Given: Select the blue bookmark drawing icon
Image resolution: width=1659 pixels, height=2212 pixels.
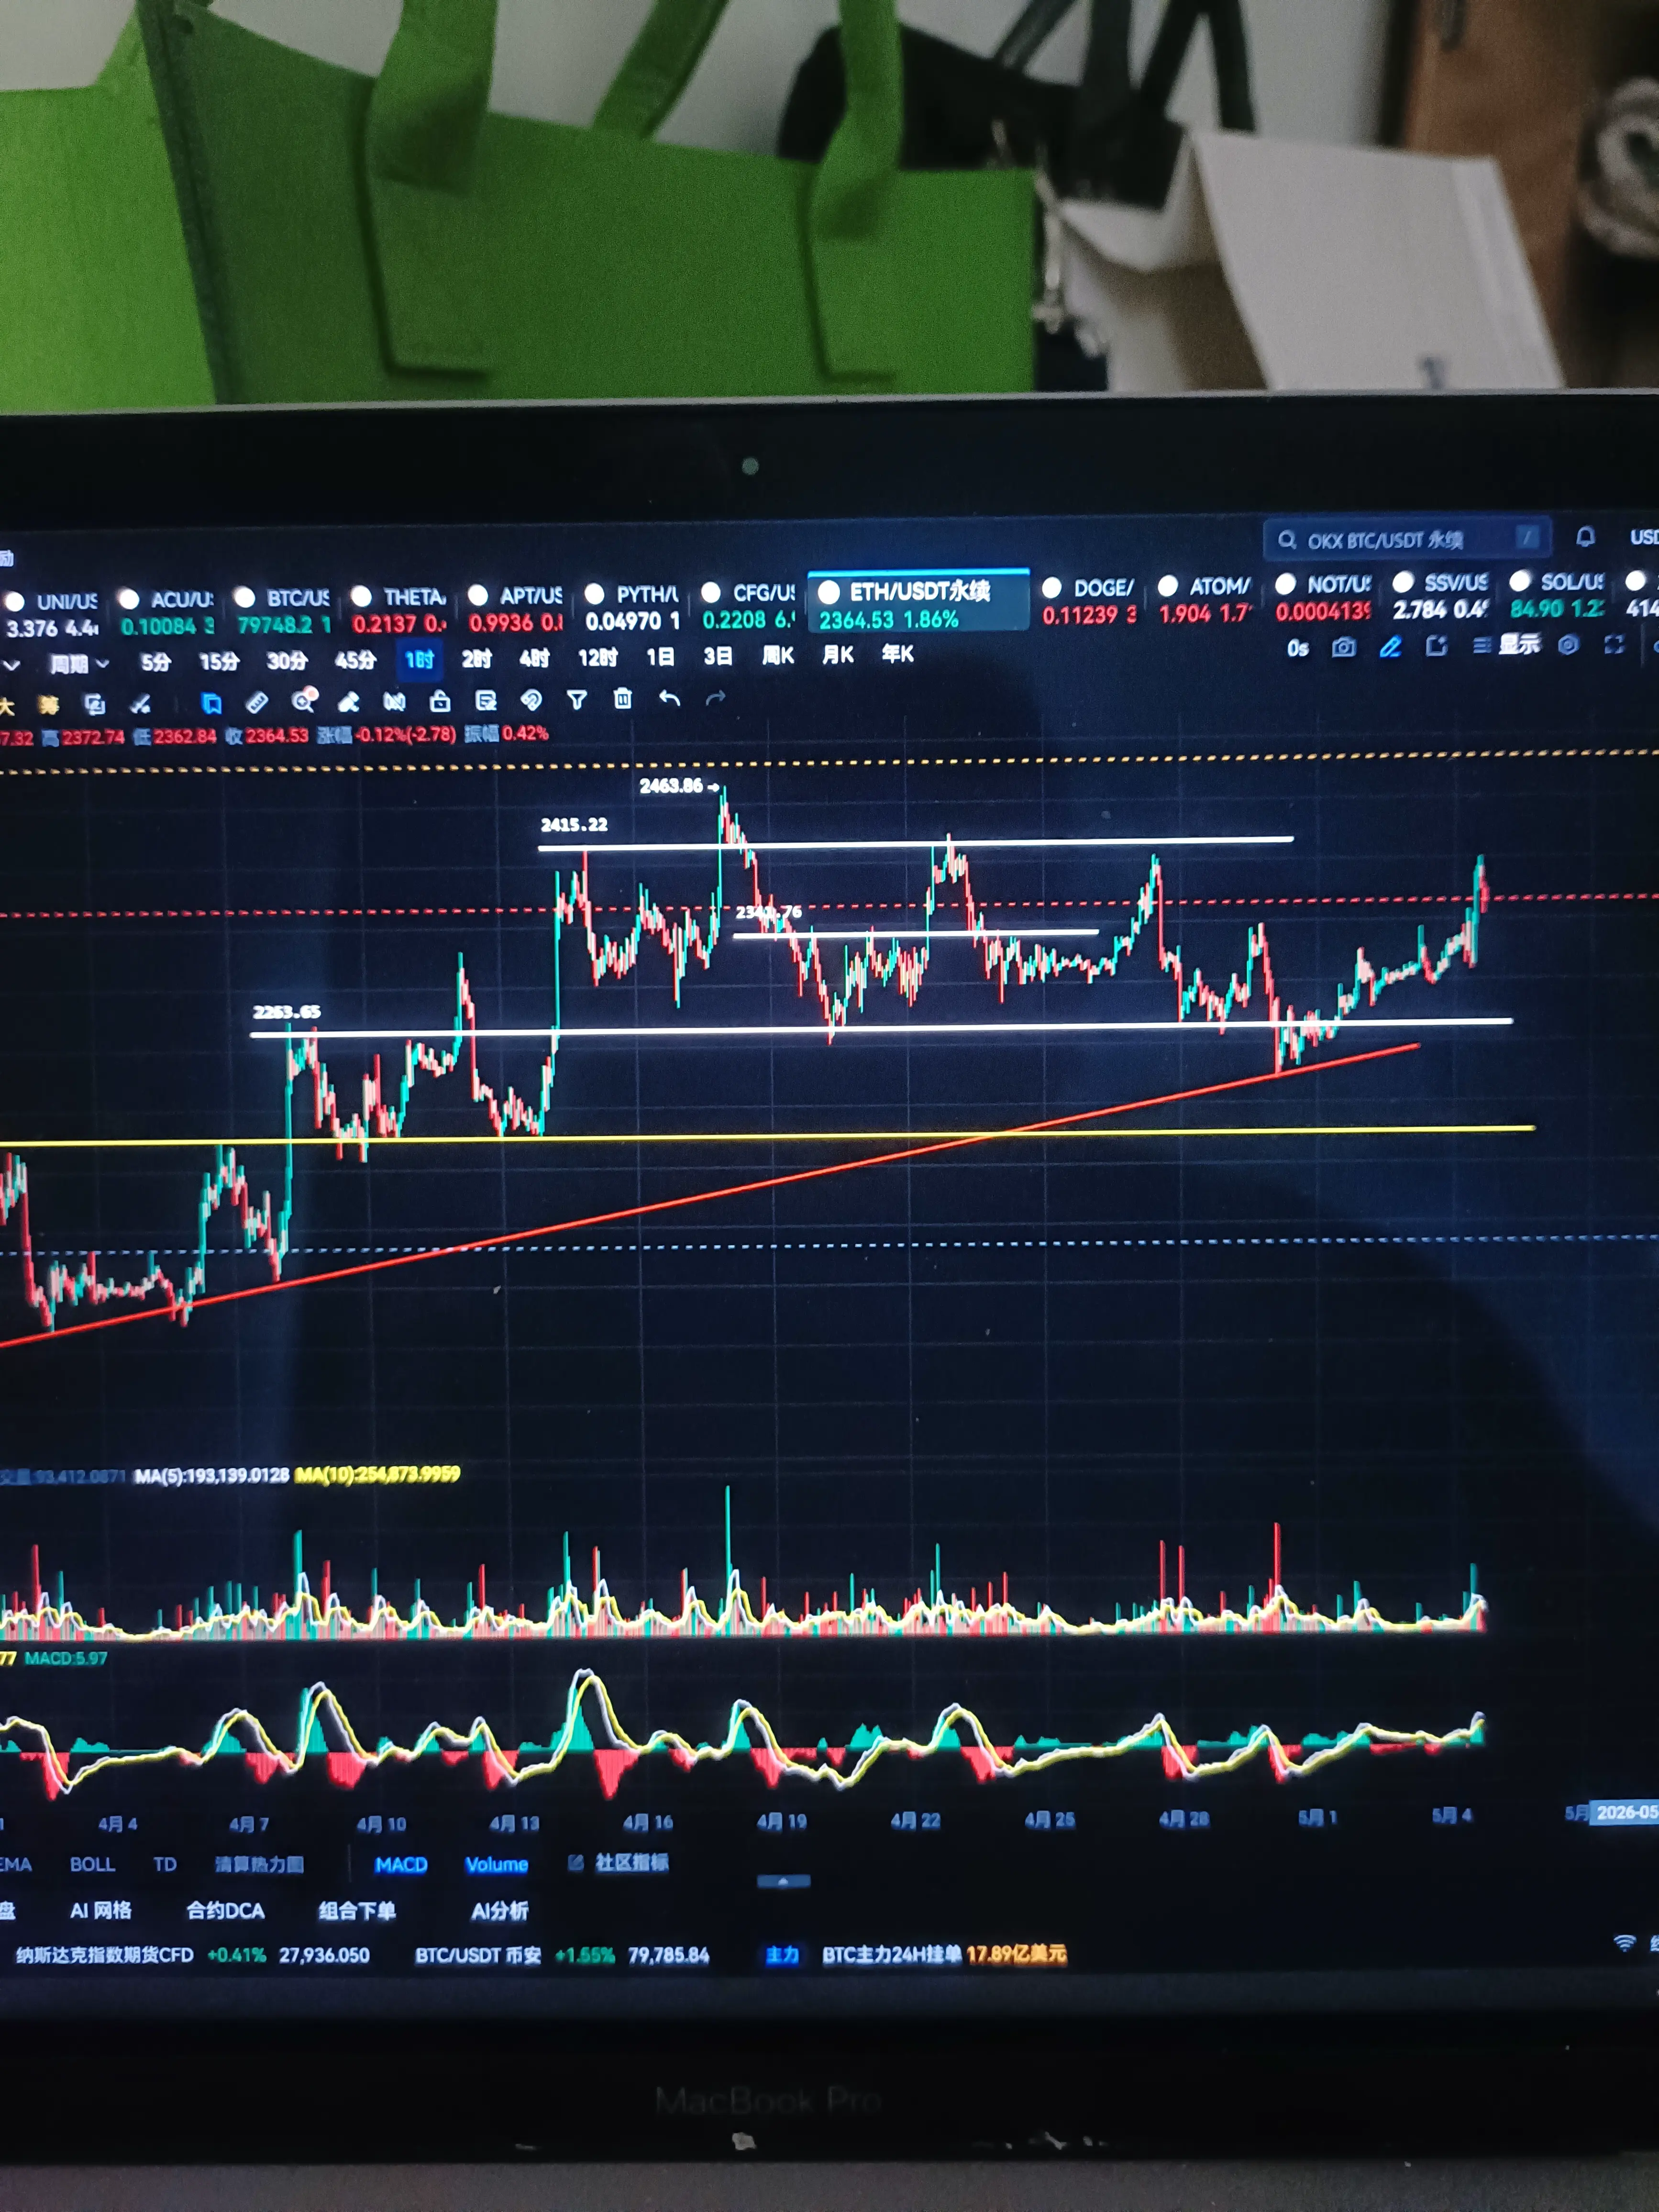Looking at the screenshot, I should tap(211, 703).
